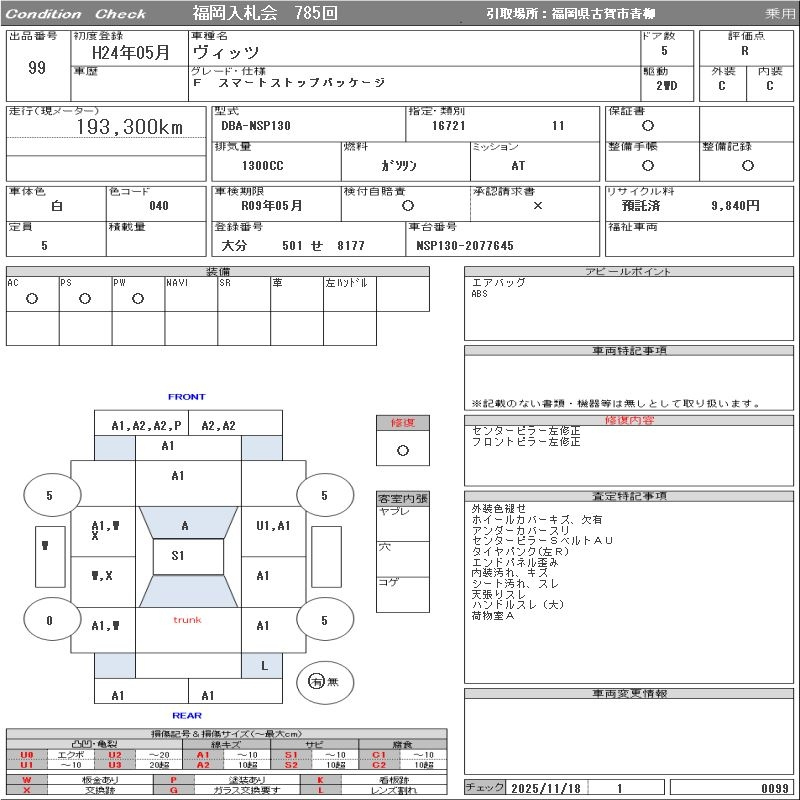The image size is (800, 800).
Task: Click the A1,A2,A2,P front bumper cell
Action: pyautogui.click(x=146, y=425)
